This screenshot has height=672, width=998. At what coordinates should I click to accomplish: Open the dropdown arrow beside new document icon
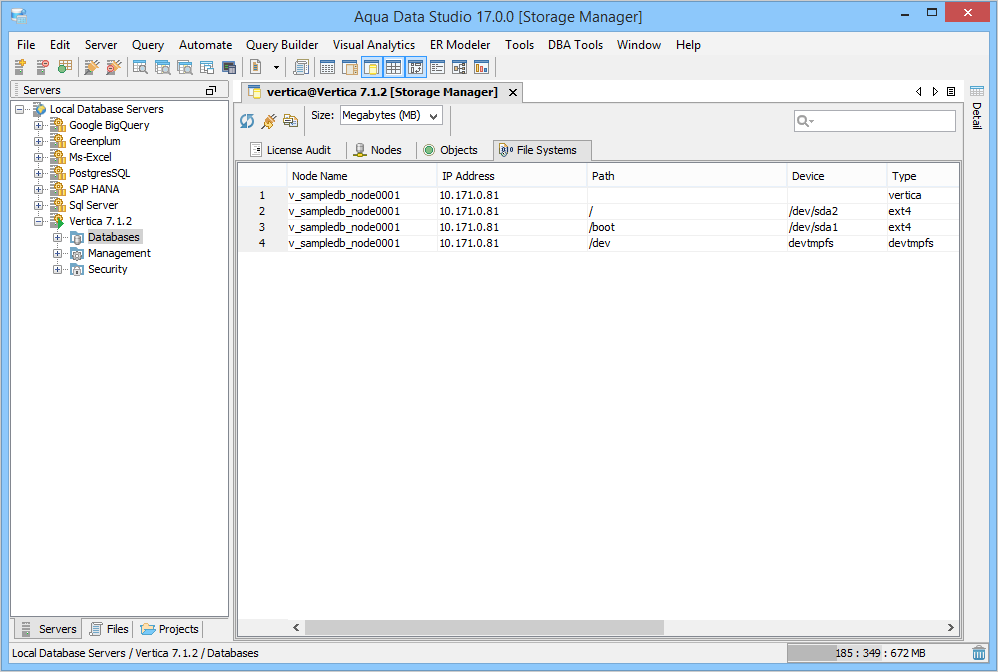[276, 67]
